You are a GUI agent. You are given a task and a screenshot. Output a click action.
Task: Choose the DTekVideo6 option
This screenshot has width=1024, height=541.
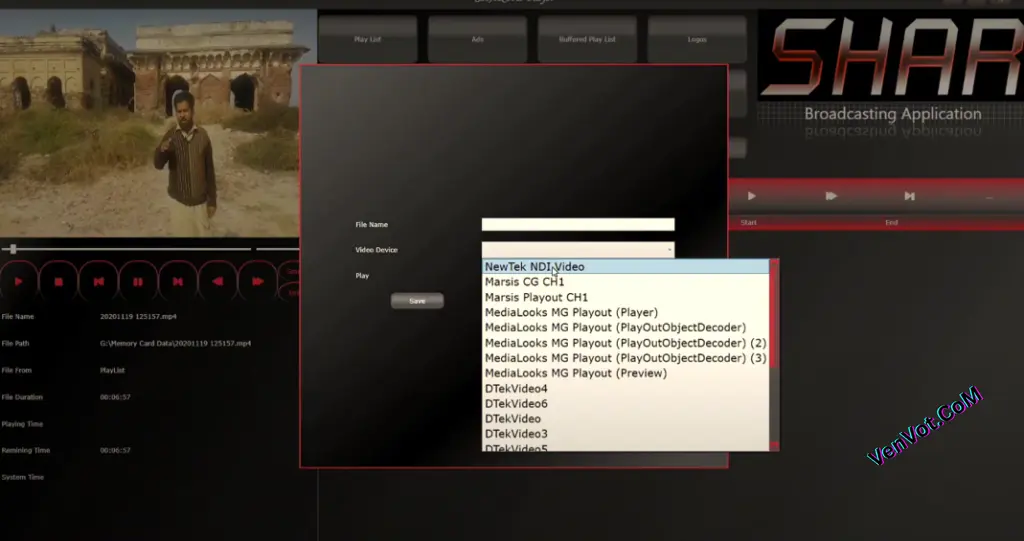tap(626, 404)
